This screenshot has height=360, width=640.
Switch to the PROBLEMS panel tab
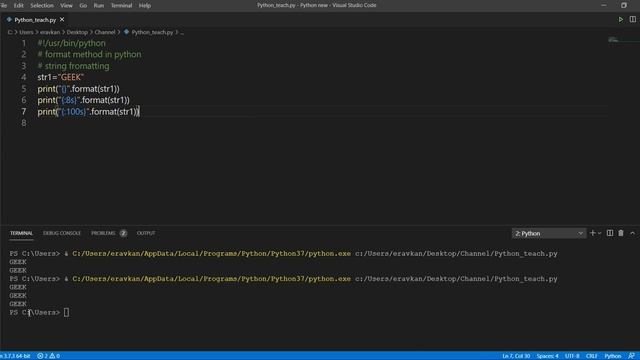pos(103,233)
